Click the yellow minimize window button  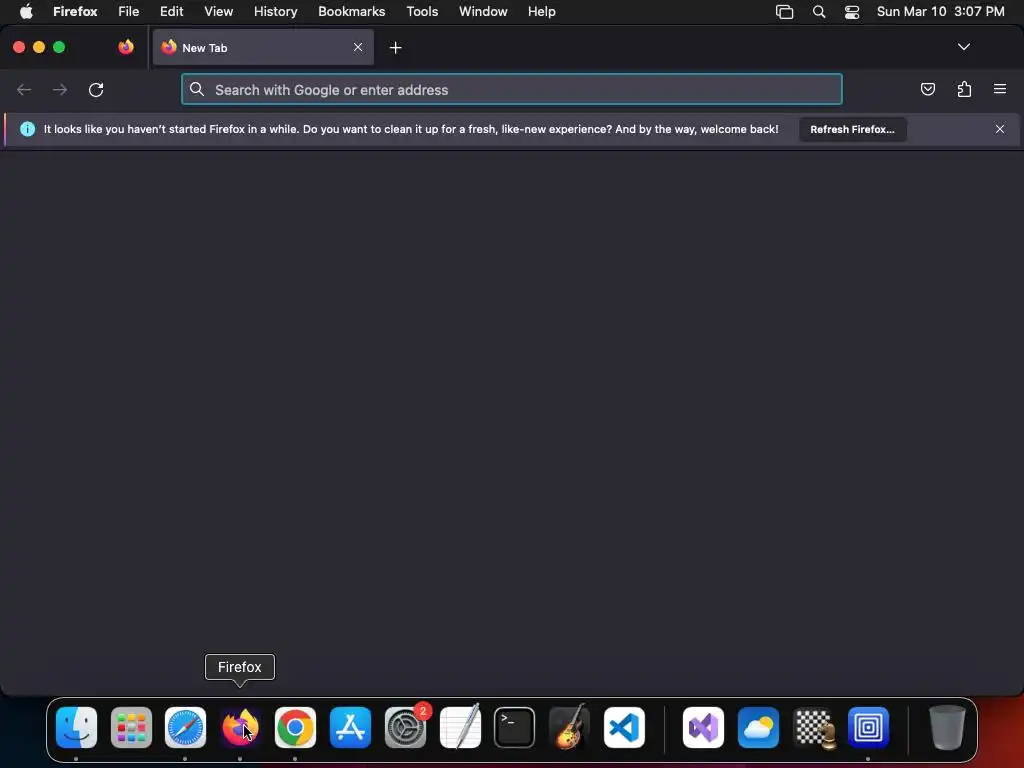39,47
